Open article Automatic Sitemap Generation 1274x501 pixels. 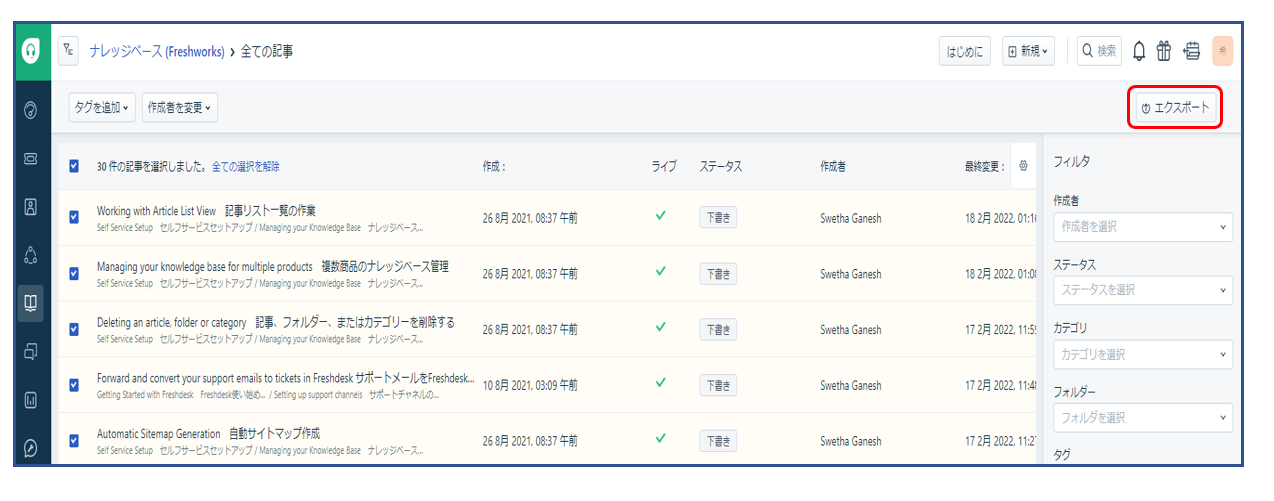[209, 434]
